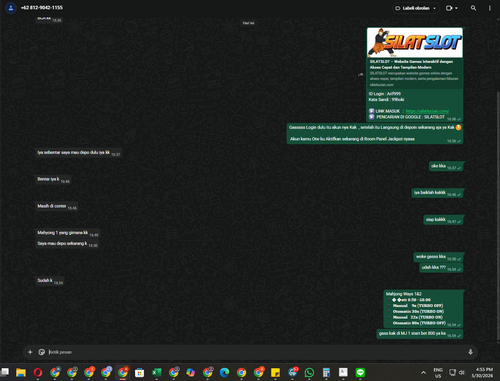Open the Windows Start menu
The width and height of the screenshot is (500, 381).
(x=5, y=372)
